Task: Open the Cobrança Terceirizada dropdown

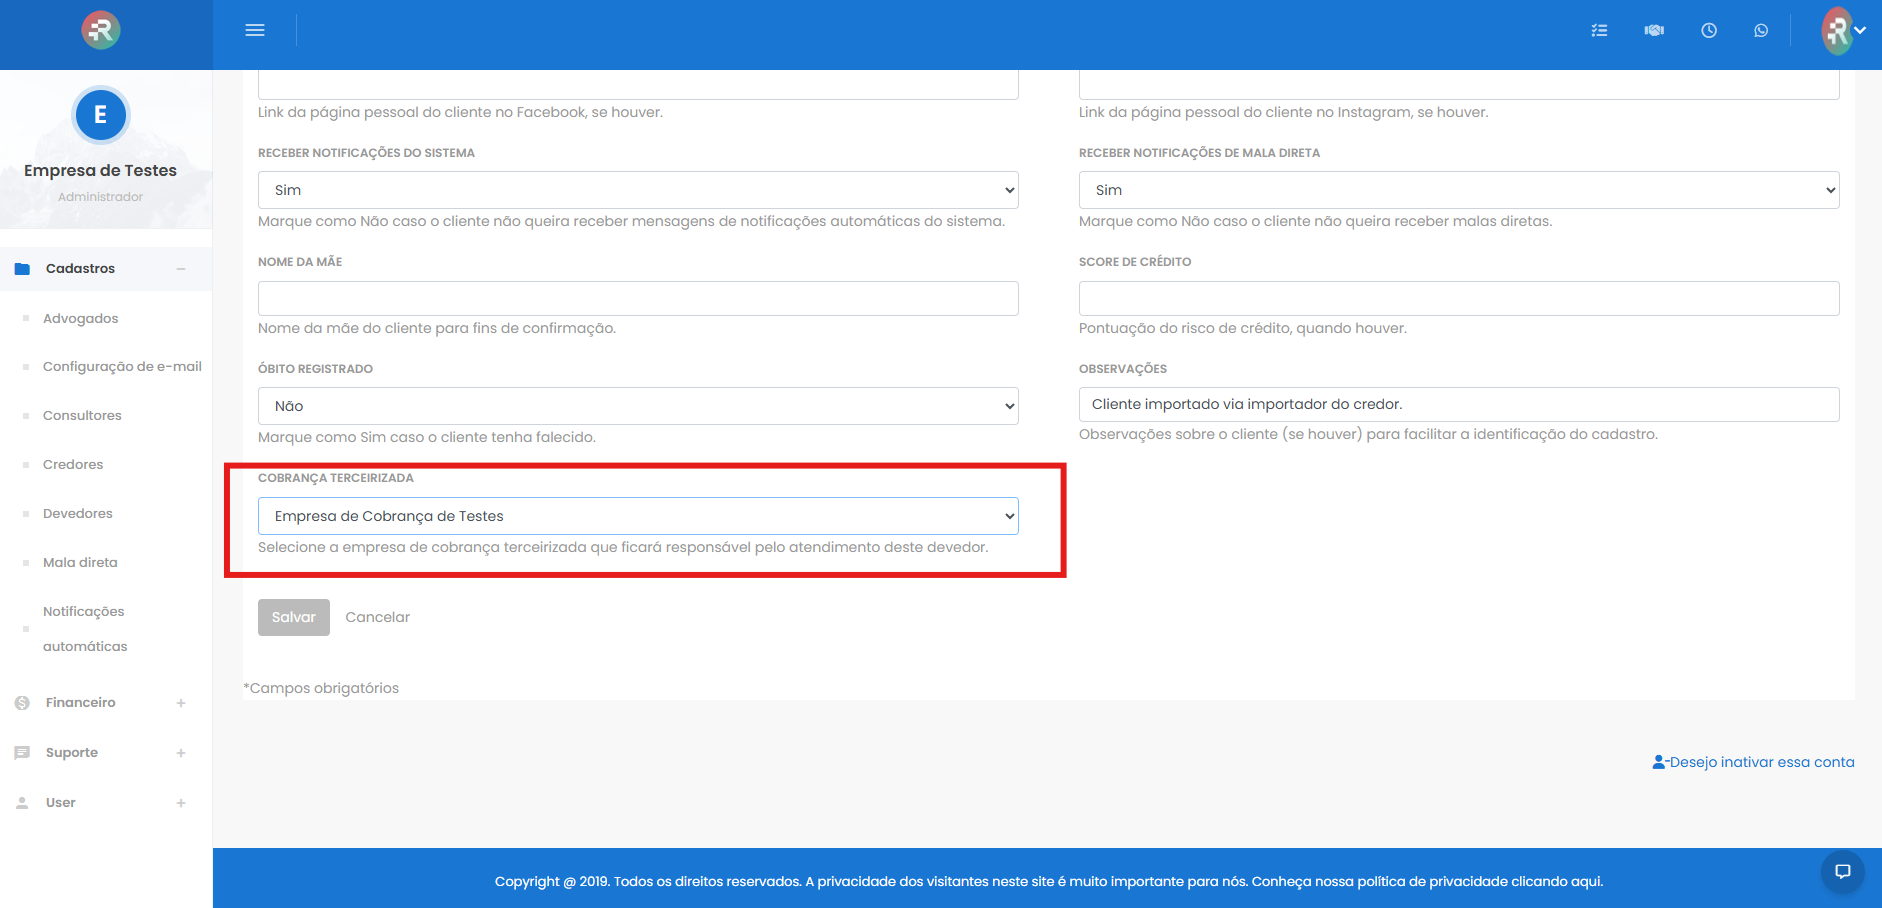Action: [638, 516]
